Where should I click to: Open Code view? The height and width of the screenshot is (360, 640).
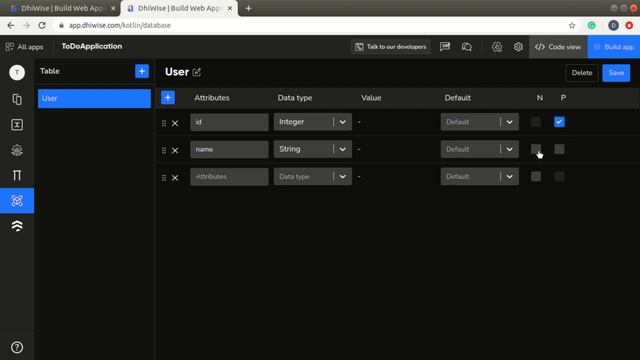tap(558, 47)
